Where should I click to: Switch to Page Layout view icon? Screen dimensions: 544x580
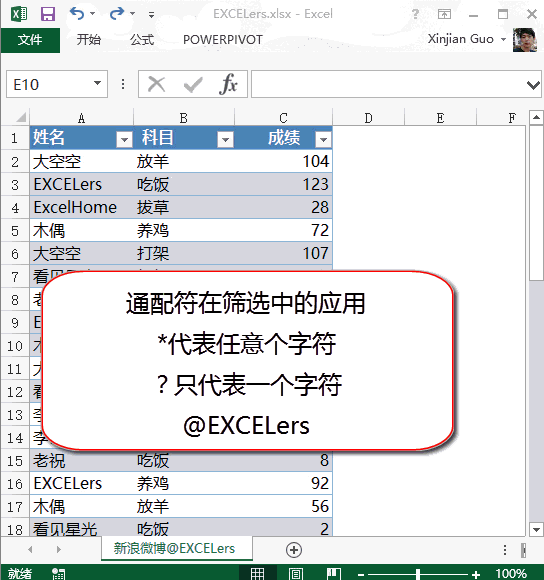(x=295, y=573)
